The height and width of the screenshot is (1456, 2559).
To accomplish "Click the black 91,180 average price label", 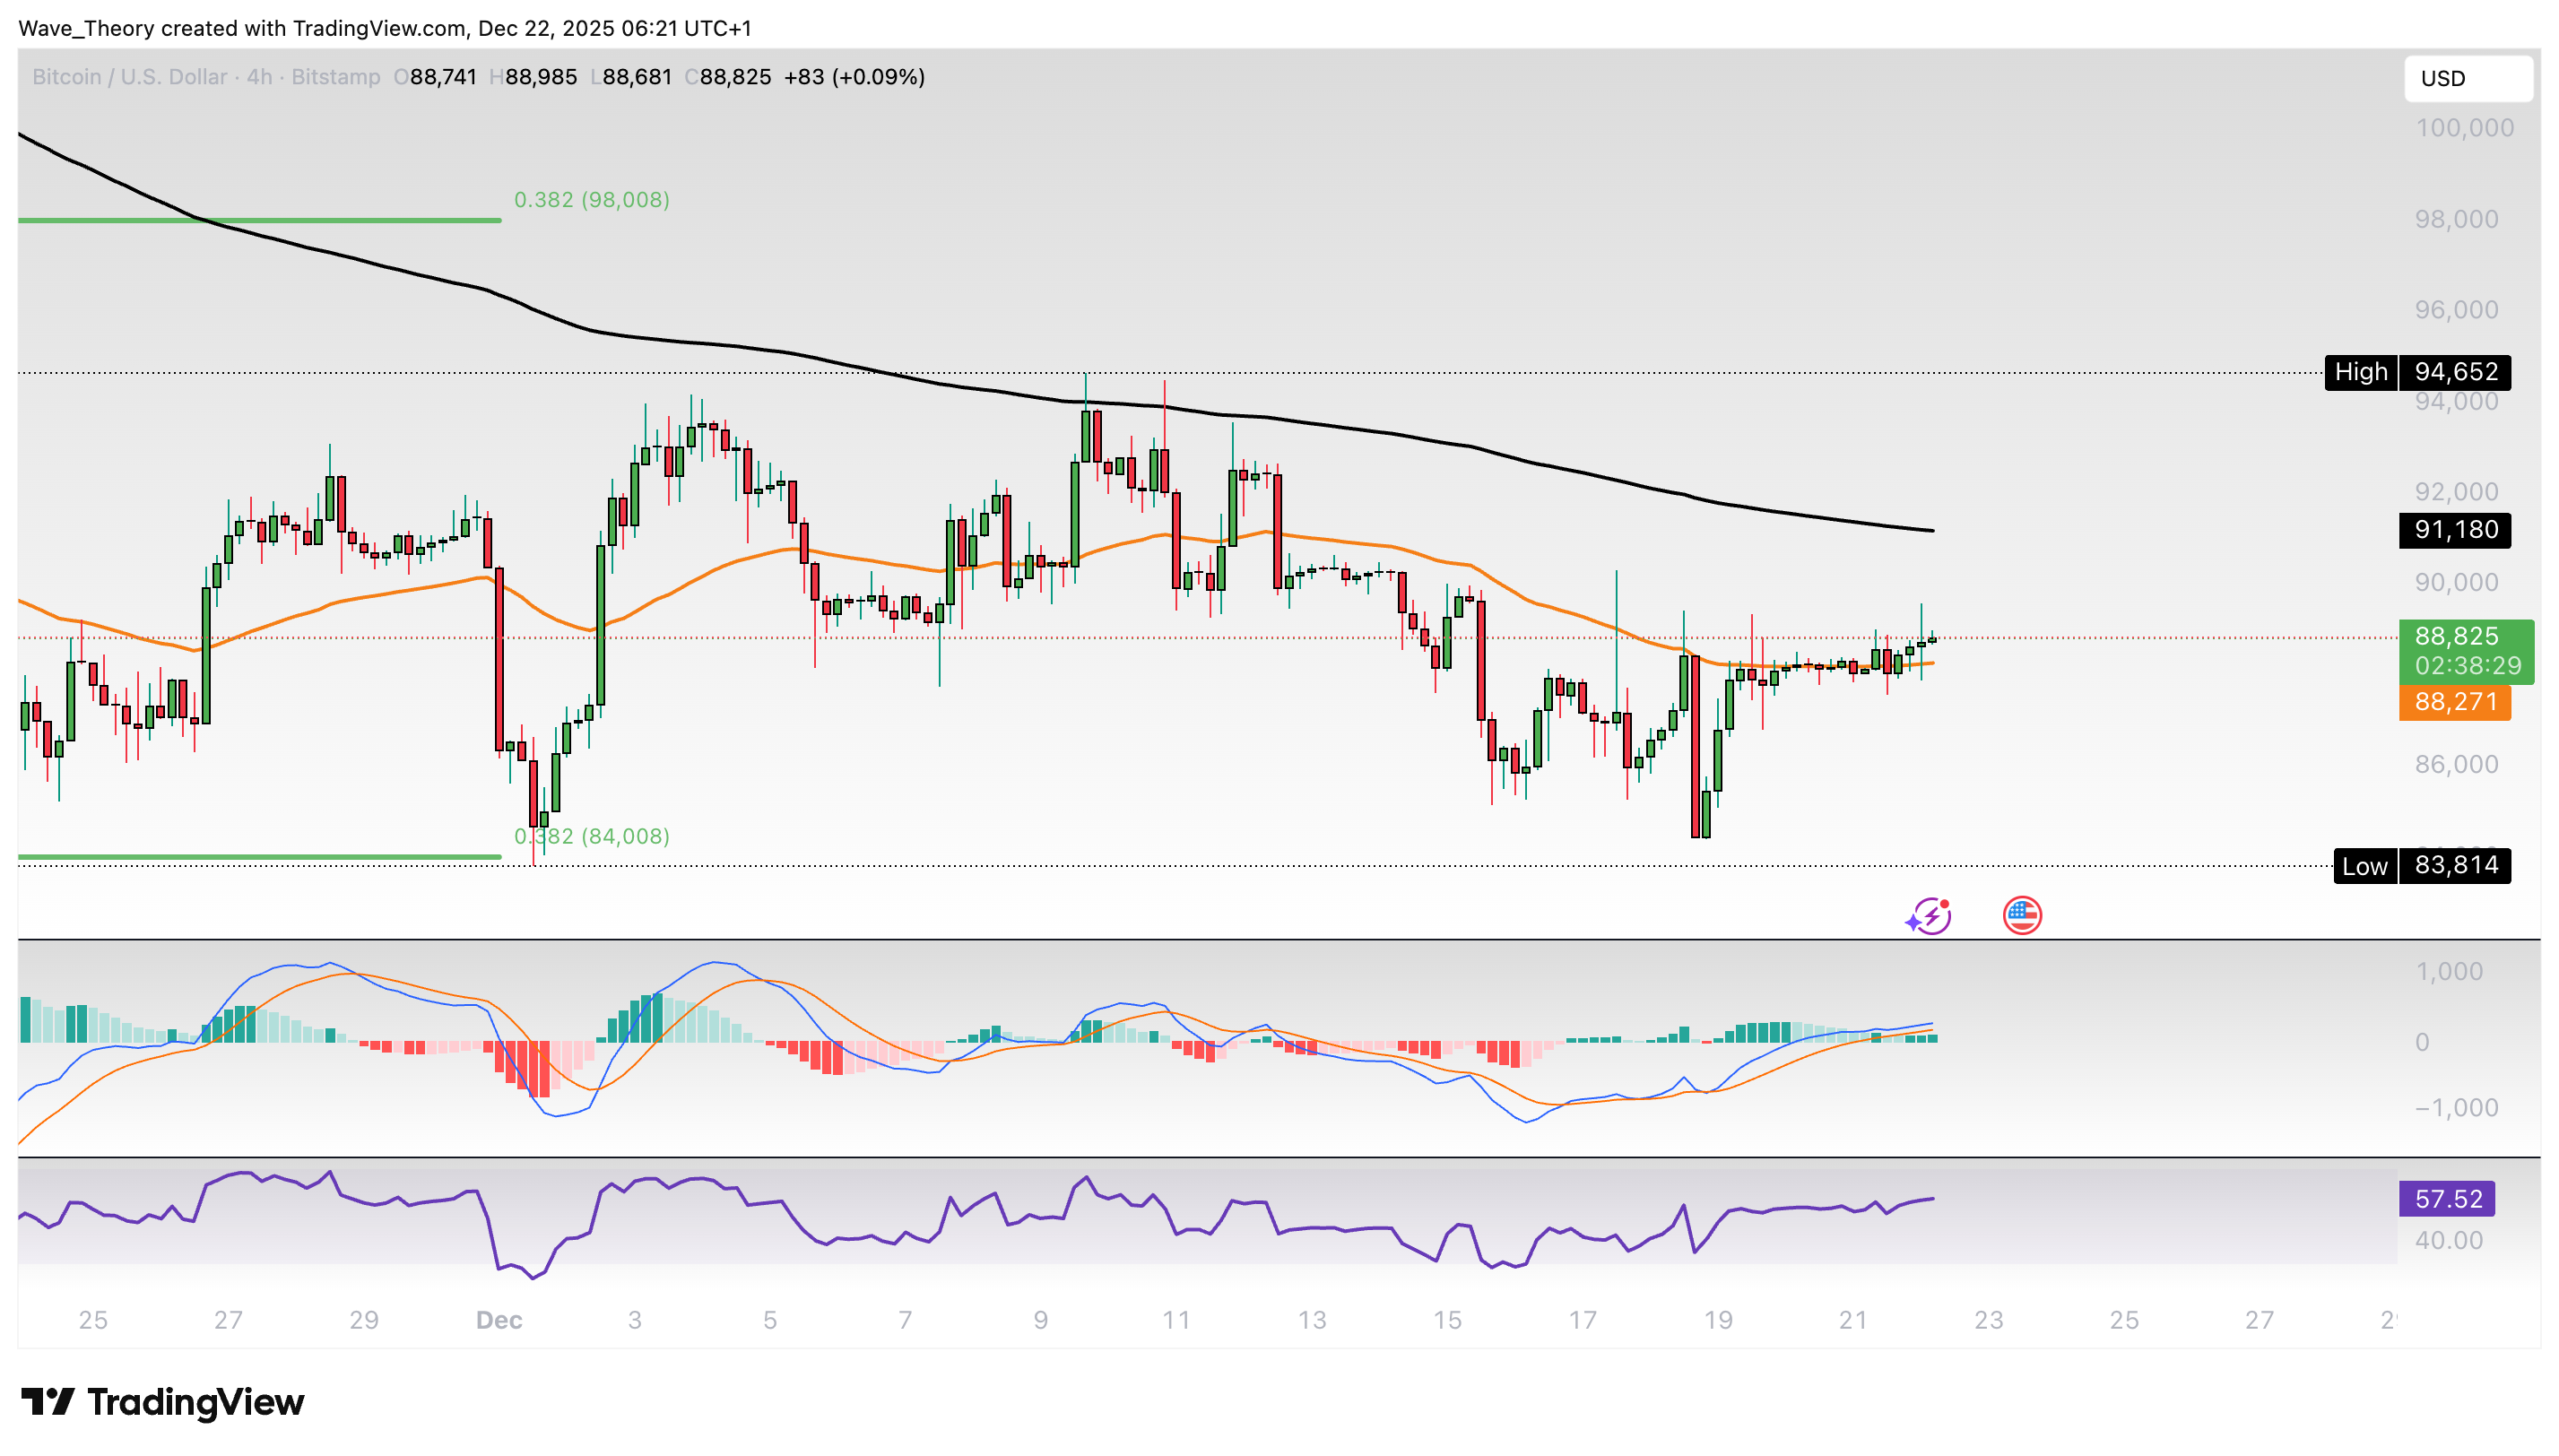I will 2453,530.
